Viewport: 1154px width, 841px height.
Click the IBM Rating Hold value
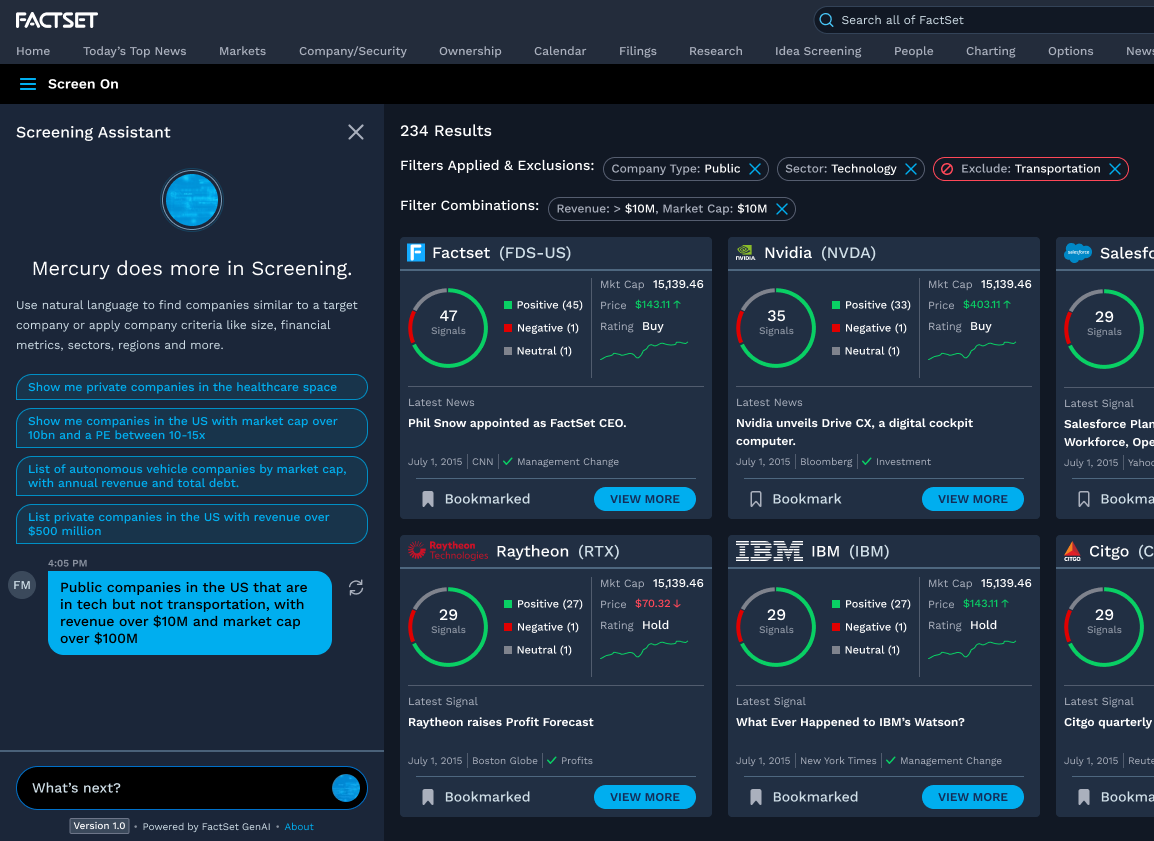[x=983, y=625]
